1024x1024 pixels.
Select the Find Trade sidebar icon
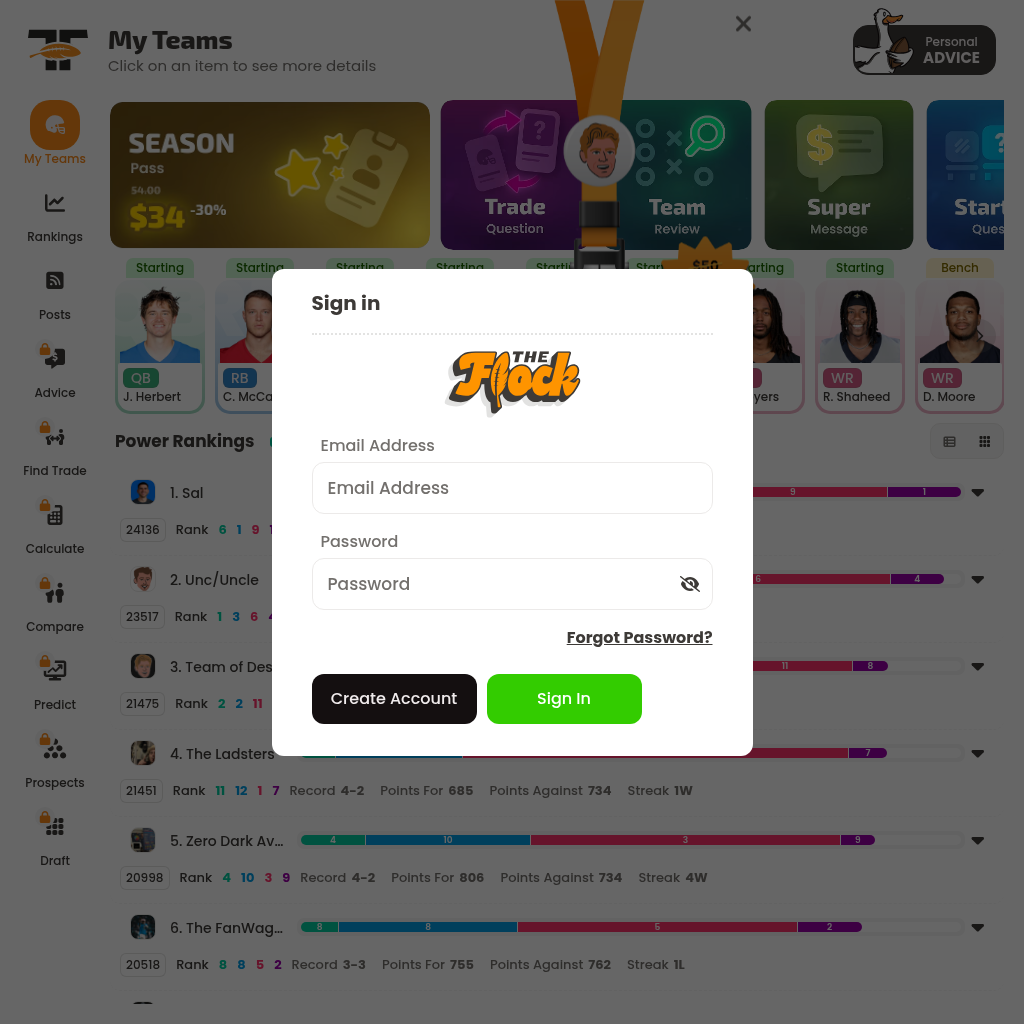[55, 438]
